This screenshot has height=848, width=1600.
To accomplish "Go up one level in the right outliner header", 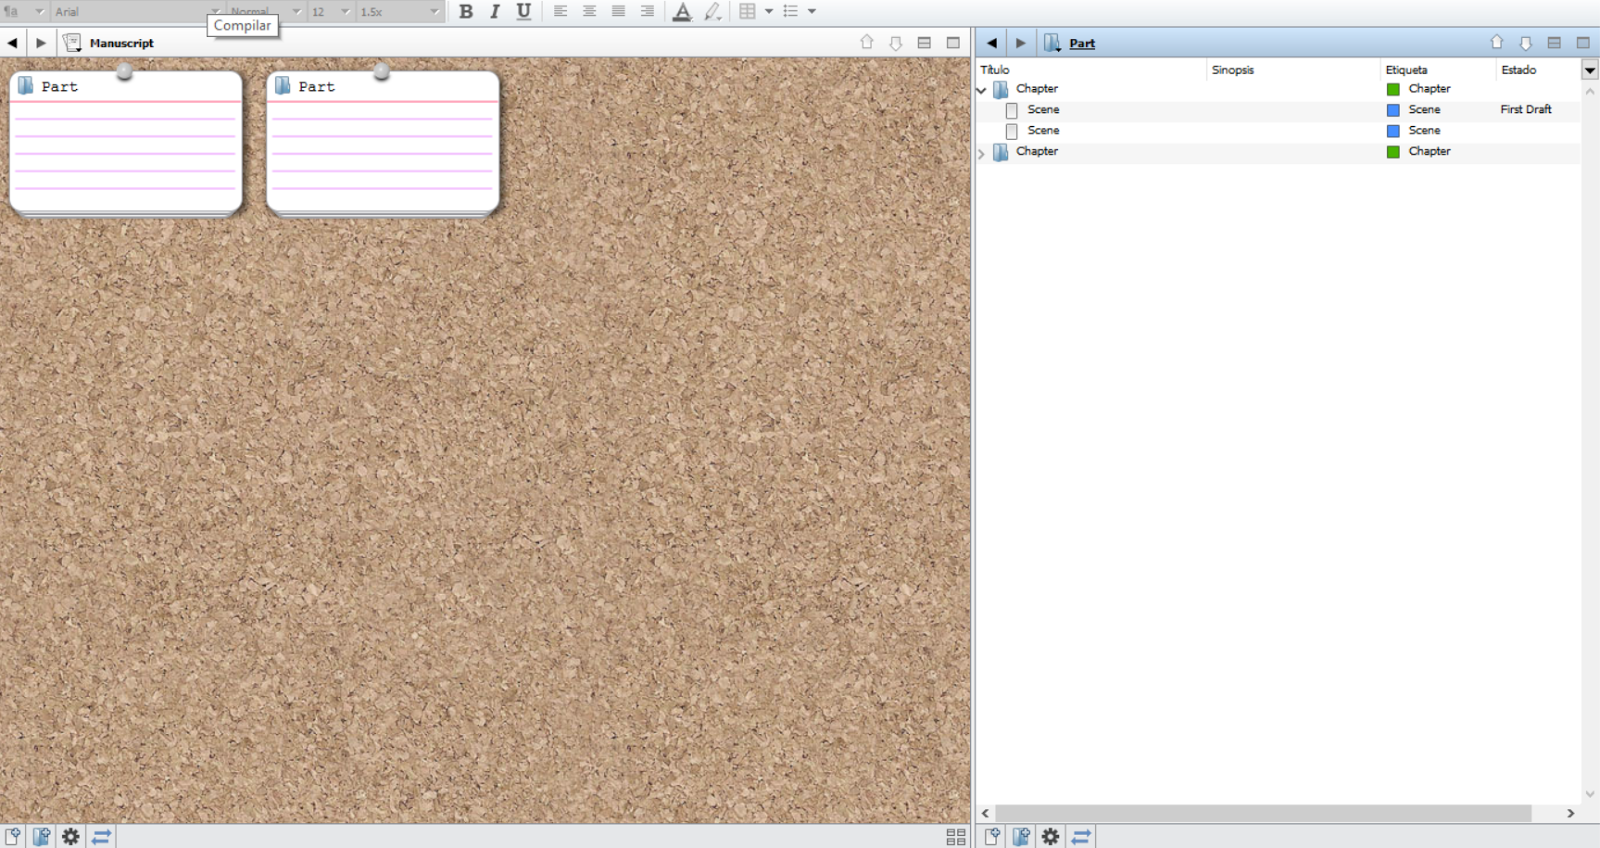I will 1496,43.
